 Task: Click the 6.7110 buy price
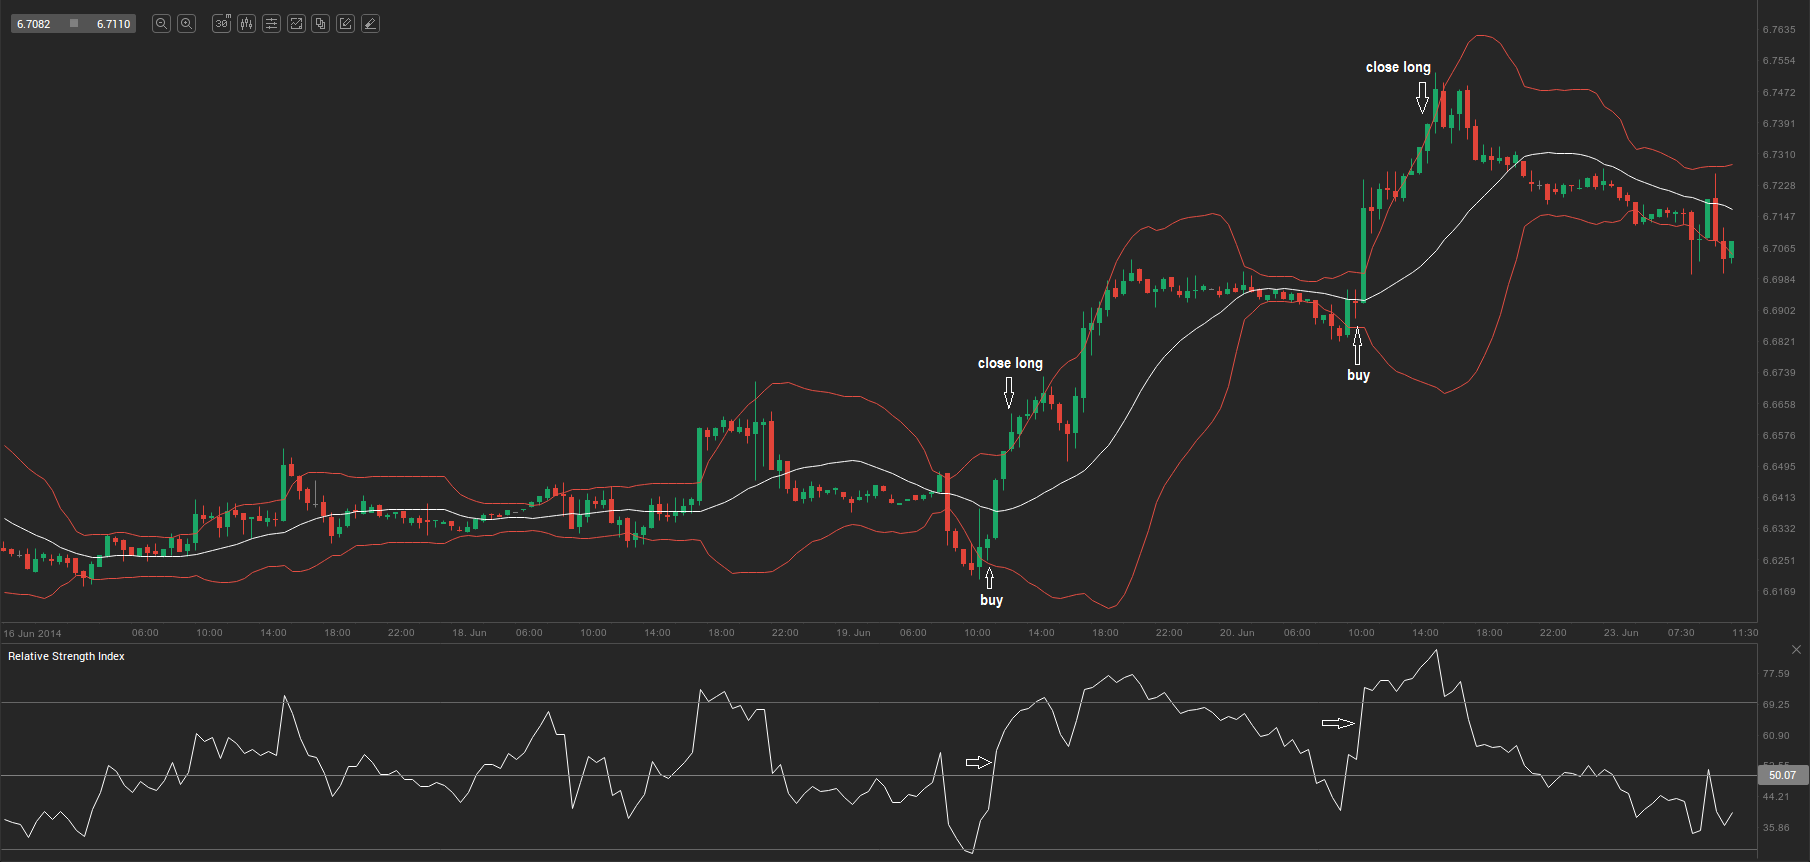pyautogui.click(x=113, y=24)
